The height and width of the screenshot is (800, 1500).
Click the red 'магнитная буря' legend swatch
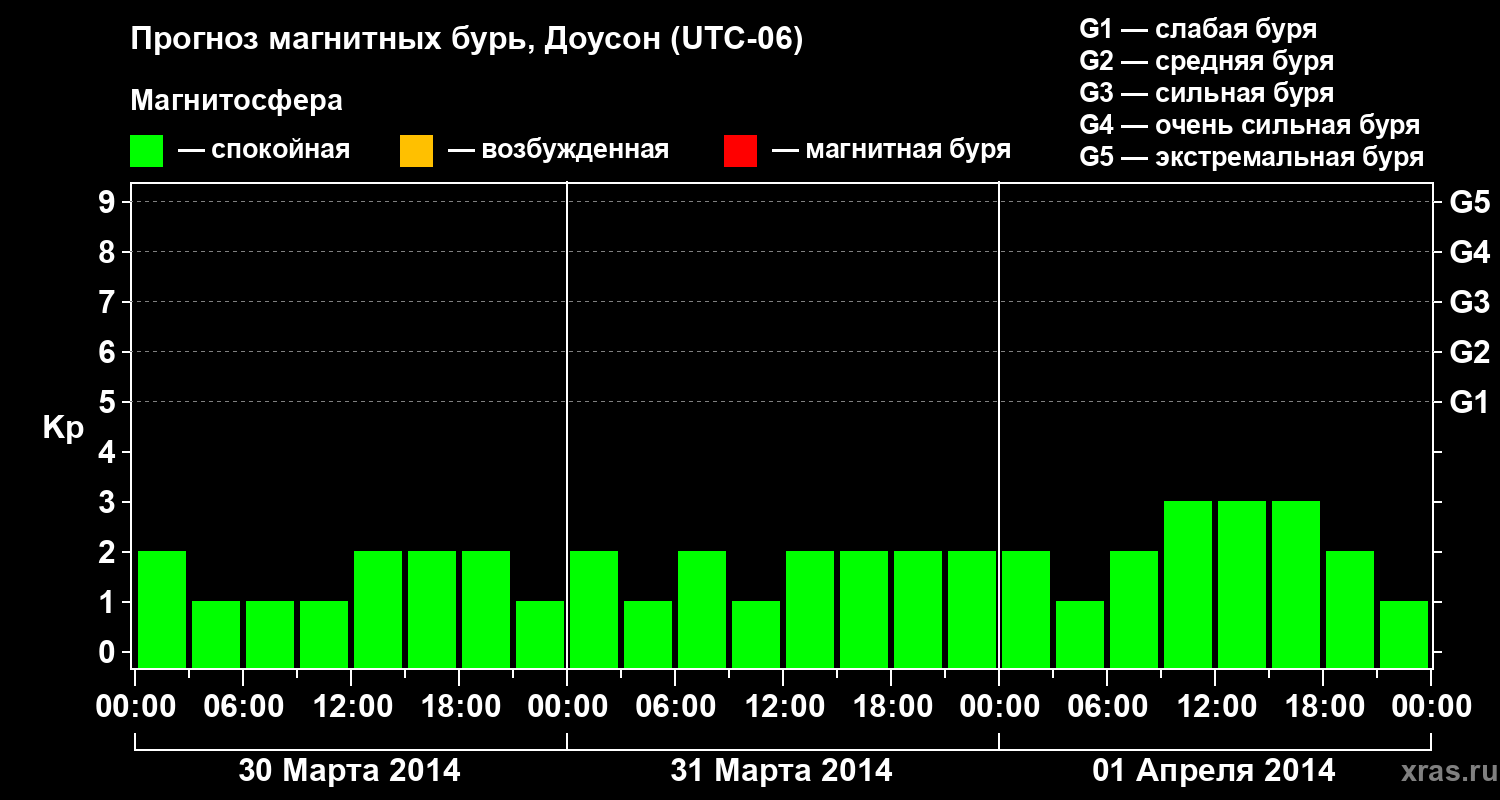[740, 151]
